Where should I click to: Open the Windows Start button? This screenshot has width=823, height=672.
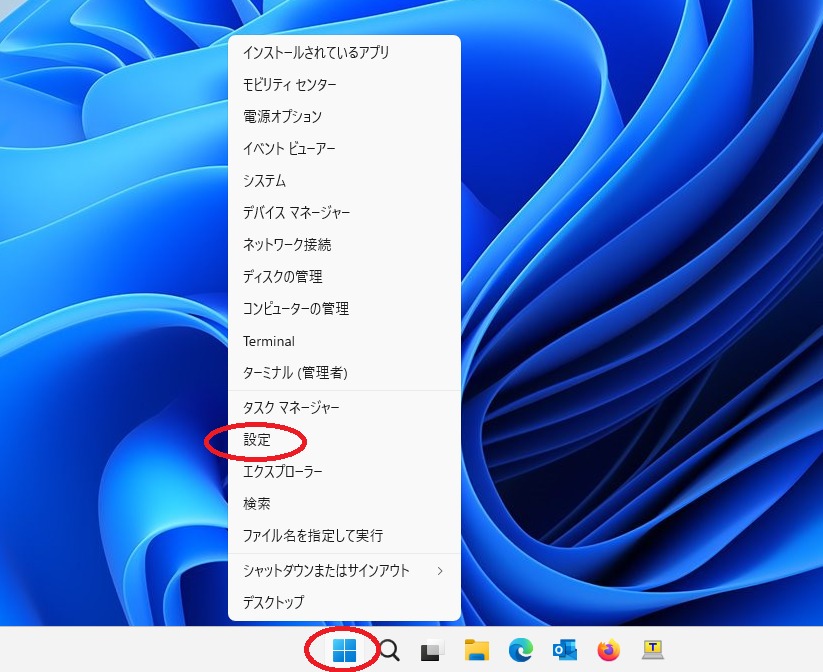344,650
